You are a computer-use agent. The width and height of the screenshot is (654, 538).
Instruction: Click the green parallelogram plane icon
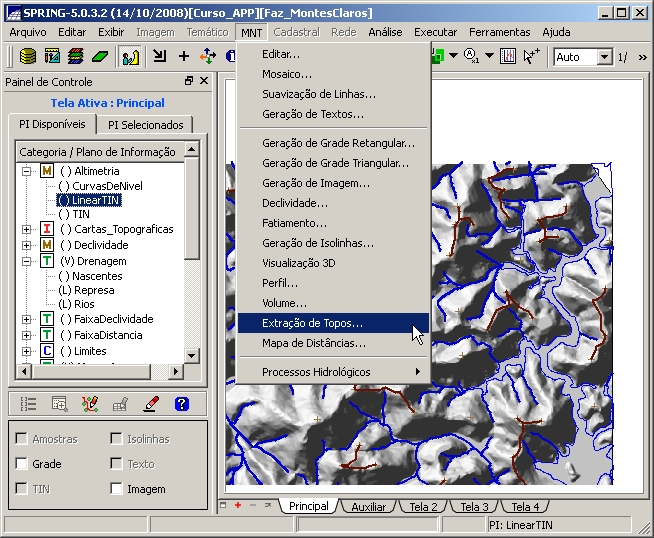click(x=99, y=57)
